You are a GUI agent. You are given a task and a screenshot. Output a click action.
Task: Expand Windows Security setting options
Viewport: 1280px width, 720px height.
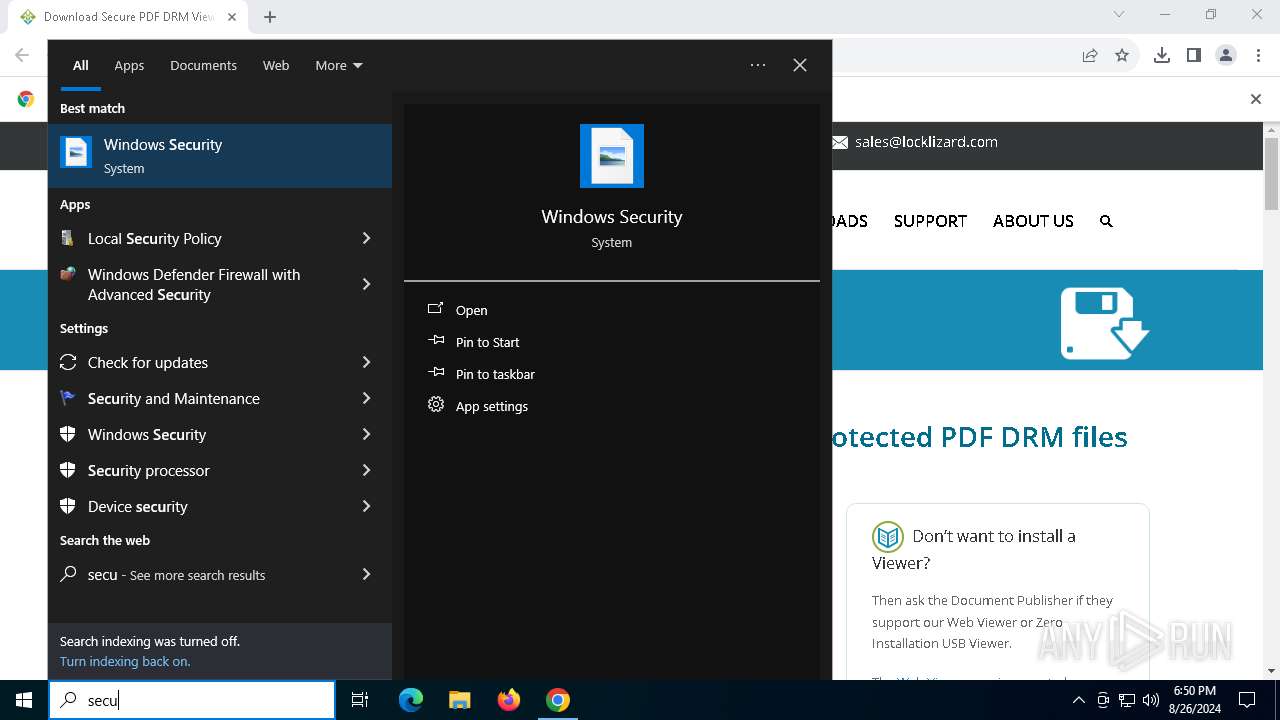click(366, 434)
